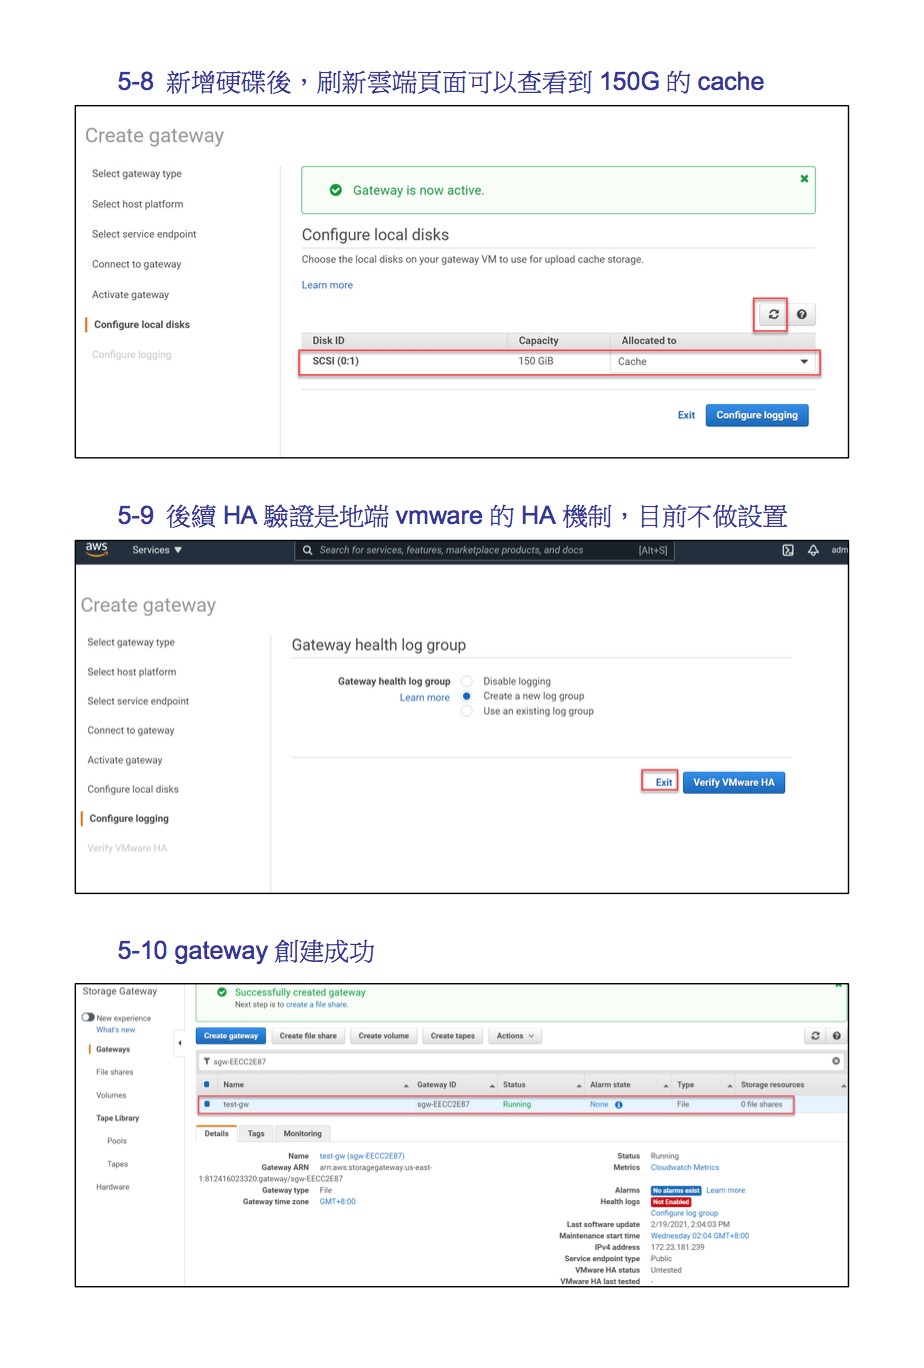Click the Verify VMware HA button
The image size is (924, 1368).
pos(734,783)
